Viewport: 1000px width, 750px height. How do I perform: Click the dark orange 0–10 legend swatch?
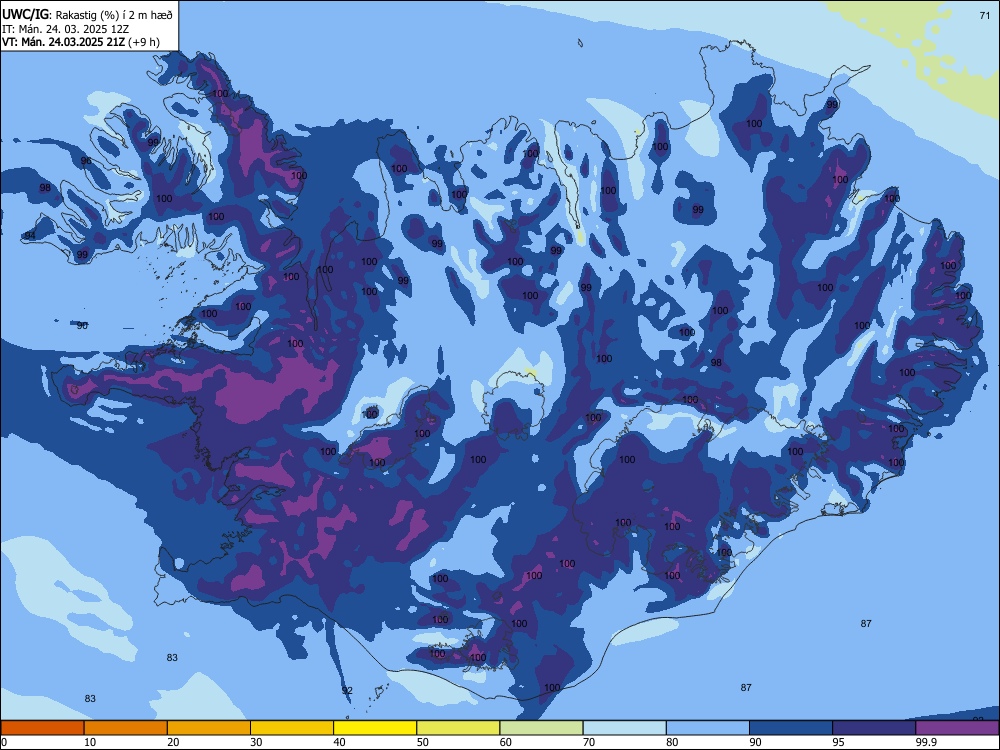point(42,728)
